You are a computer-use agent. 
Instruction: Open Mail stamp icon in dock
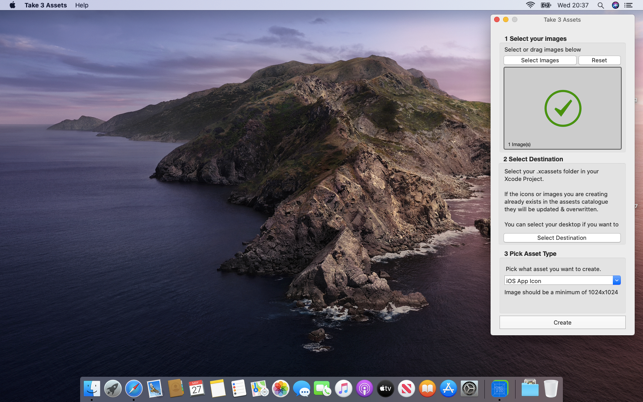(155, 388)
